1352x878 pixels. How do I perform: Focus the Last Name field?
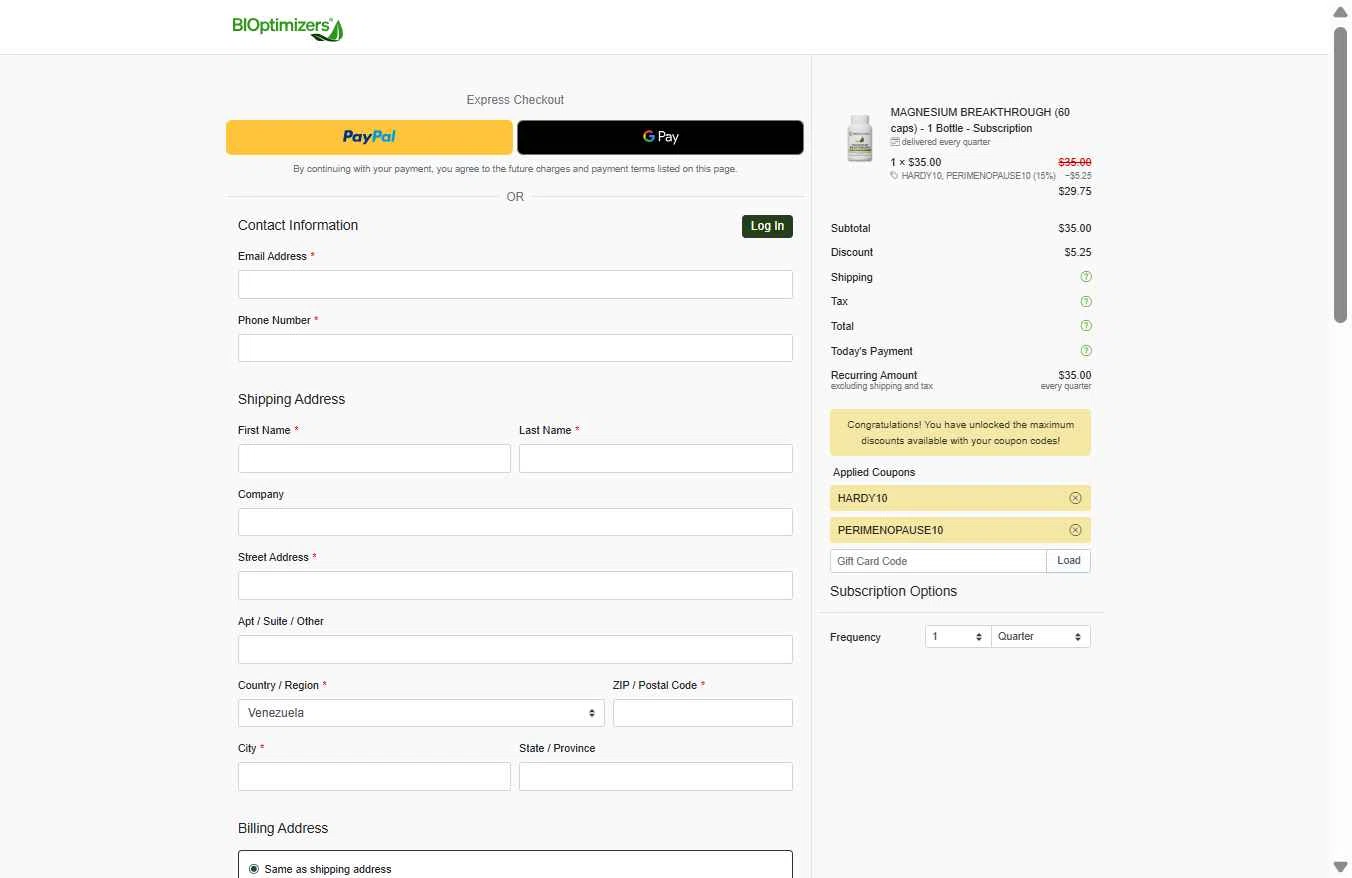click(x=656, y=458)
